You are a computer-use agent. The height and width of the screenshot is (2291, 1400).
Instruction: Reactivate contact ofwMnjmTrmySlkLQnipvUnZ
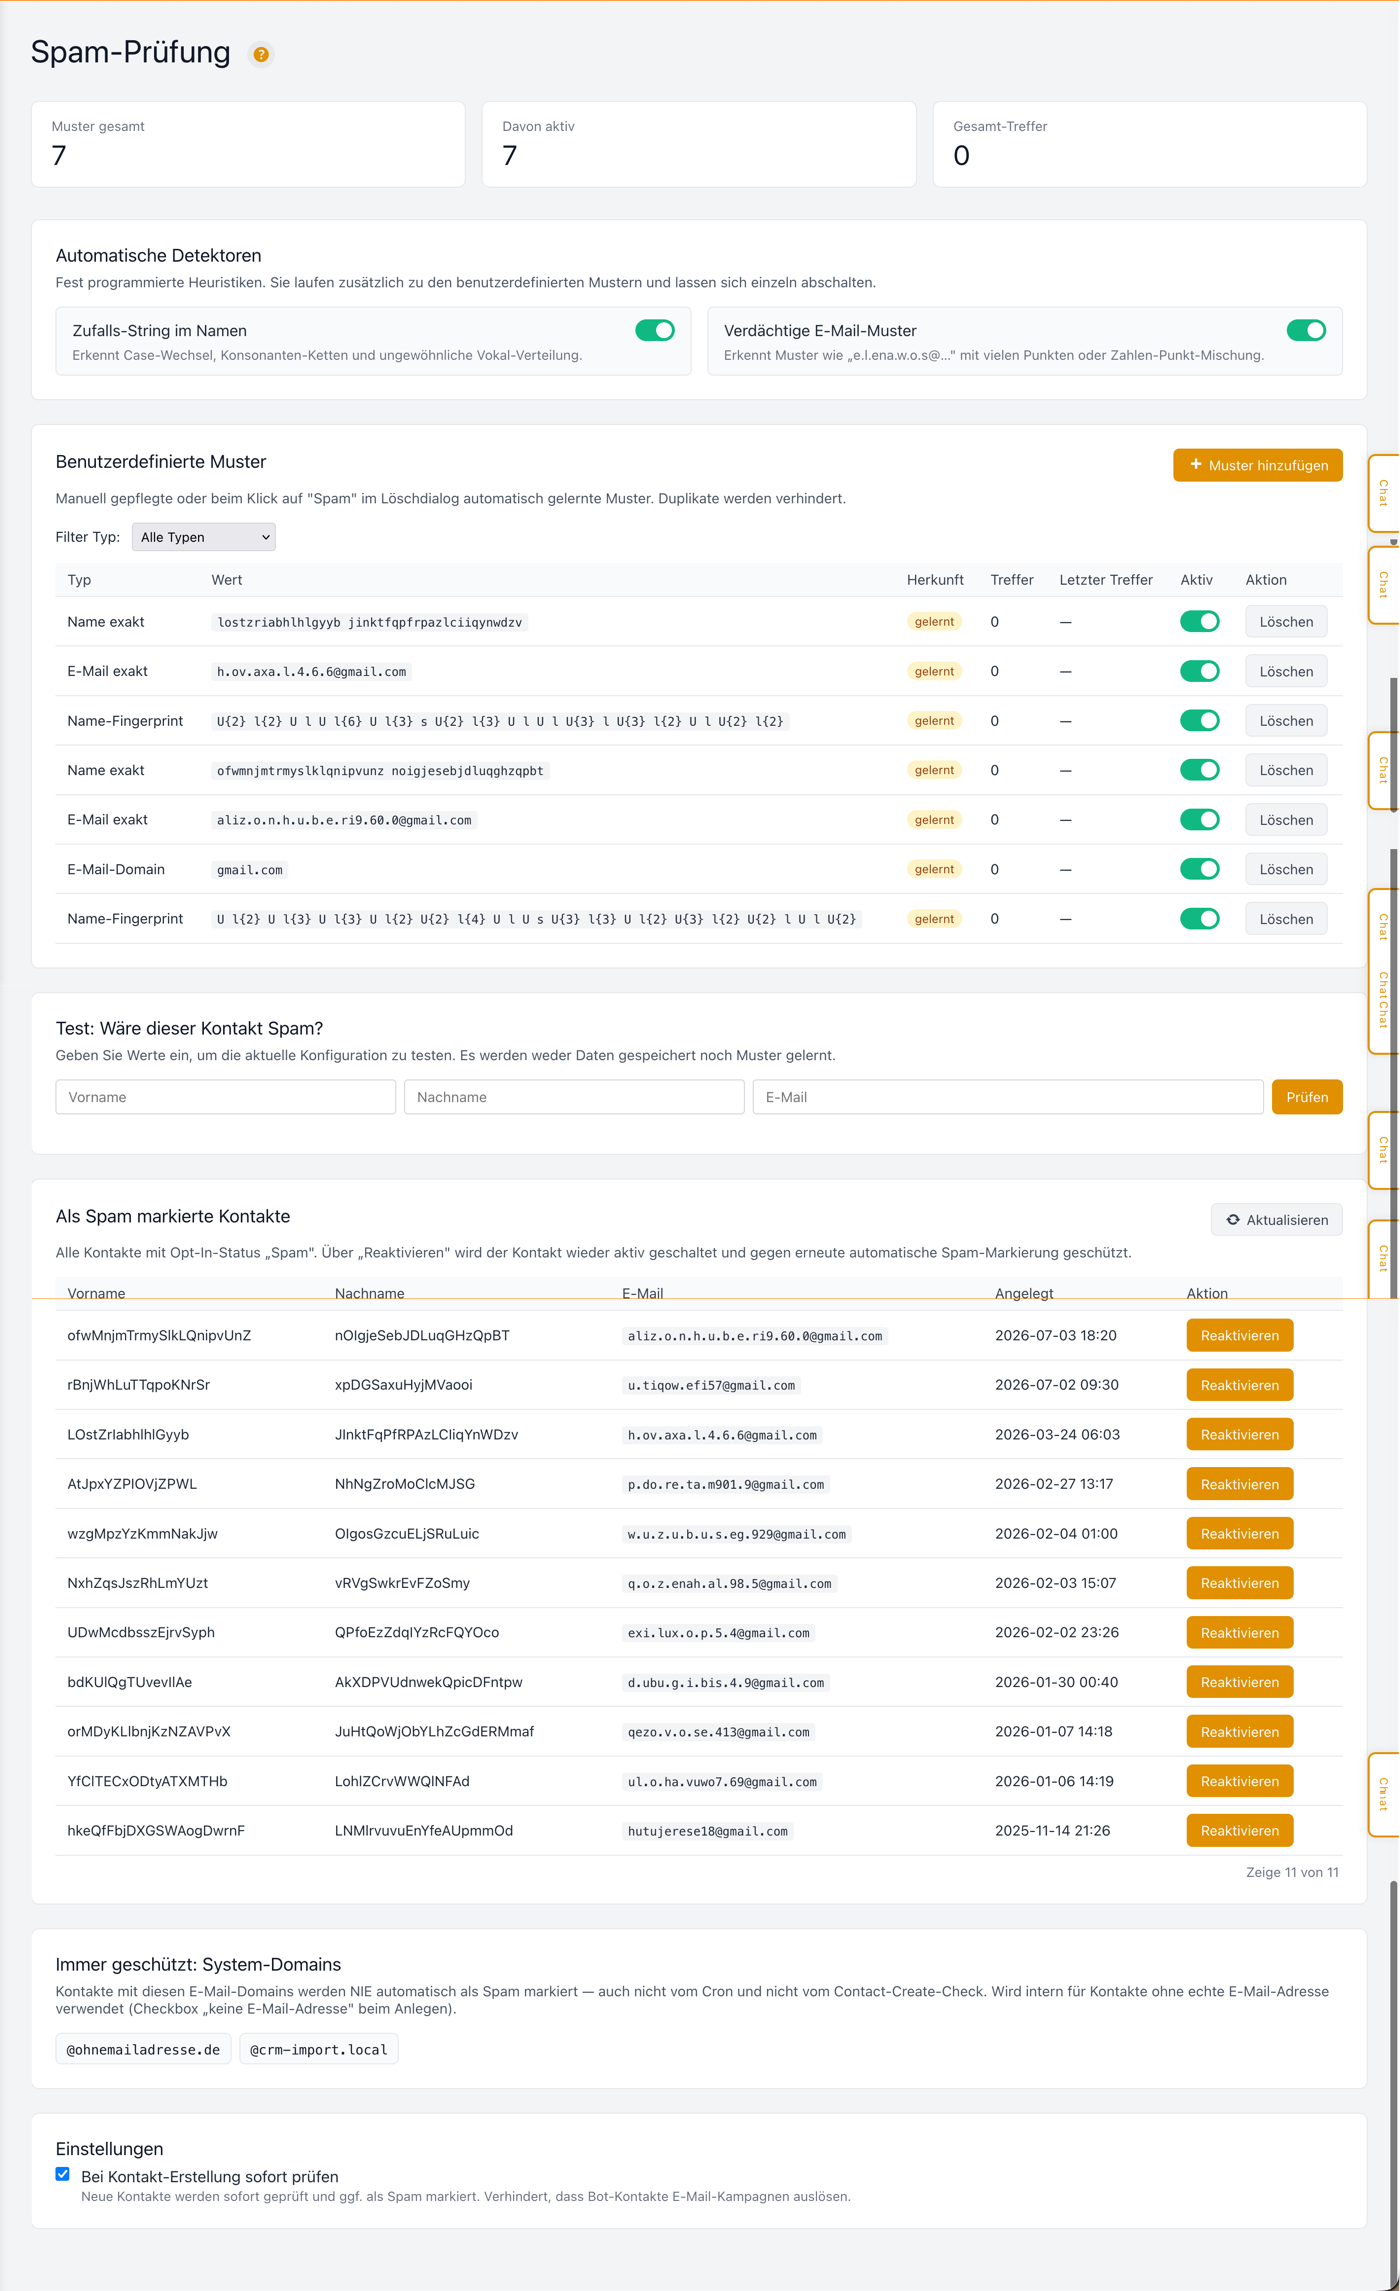1239,1335
